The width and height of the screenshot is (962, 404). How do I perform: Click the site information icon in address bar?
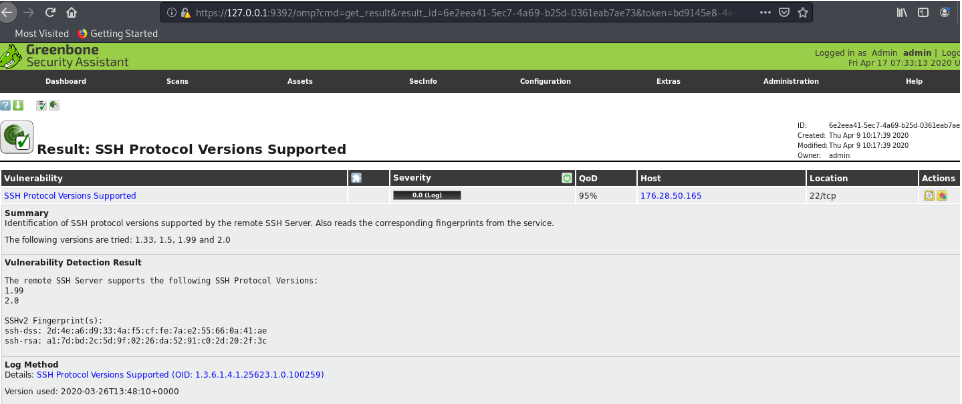172,12
